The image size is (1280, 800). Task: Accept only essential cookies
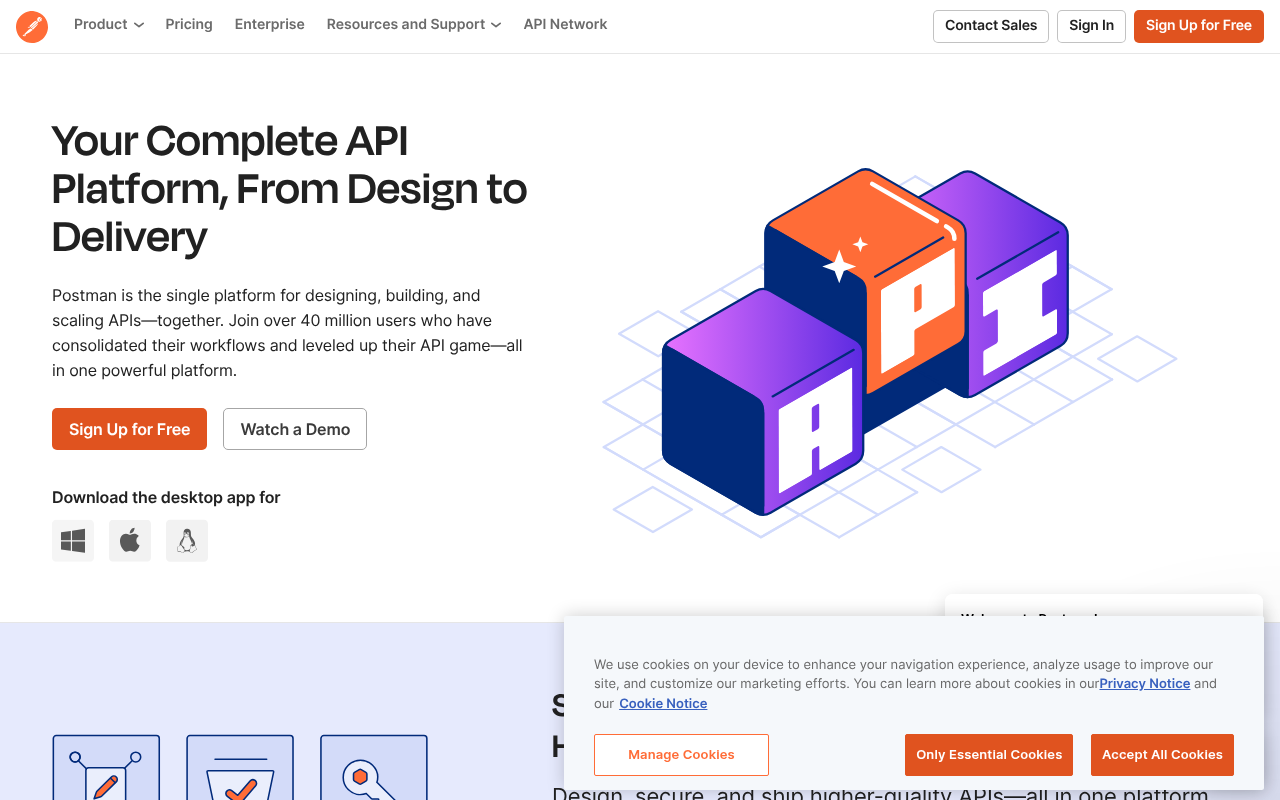coord(988,754)
